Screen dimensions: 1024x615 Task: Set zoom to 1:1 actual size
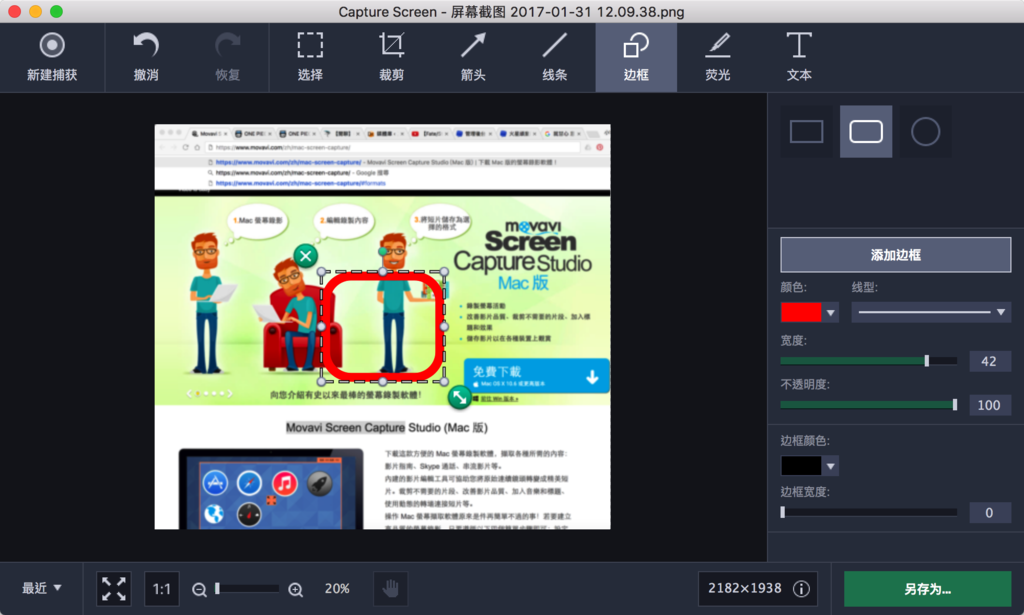coord(161,589)
